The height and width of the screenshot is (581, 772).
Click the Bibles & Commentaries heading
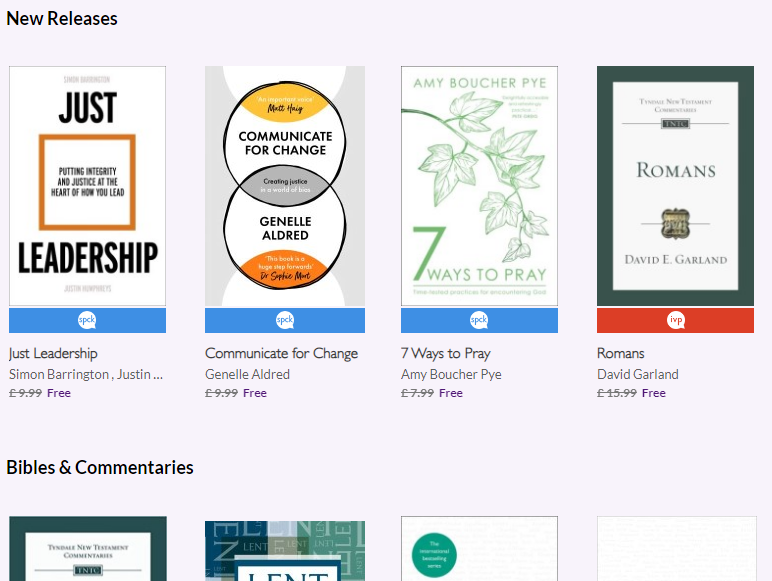point(100,468)
